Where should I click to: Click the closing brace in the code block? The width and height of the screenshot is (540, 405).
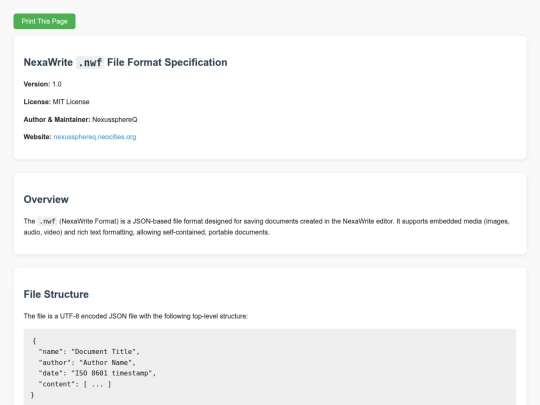(x=33, y=395)
